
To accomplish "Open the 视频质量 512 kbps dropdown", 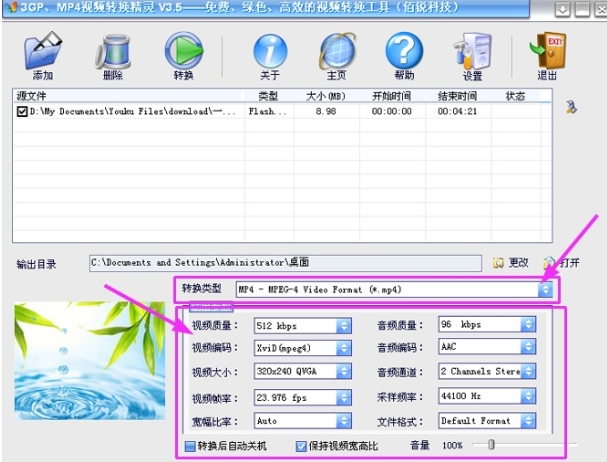I will (x=343, y=325).
